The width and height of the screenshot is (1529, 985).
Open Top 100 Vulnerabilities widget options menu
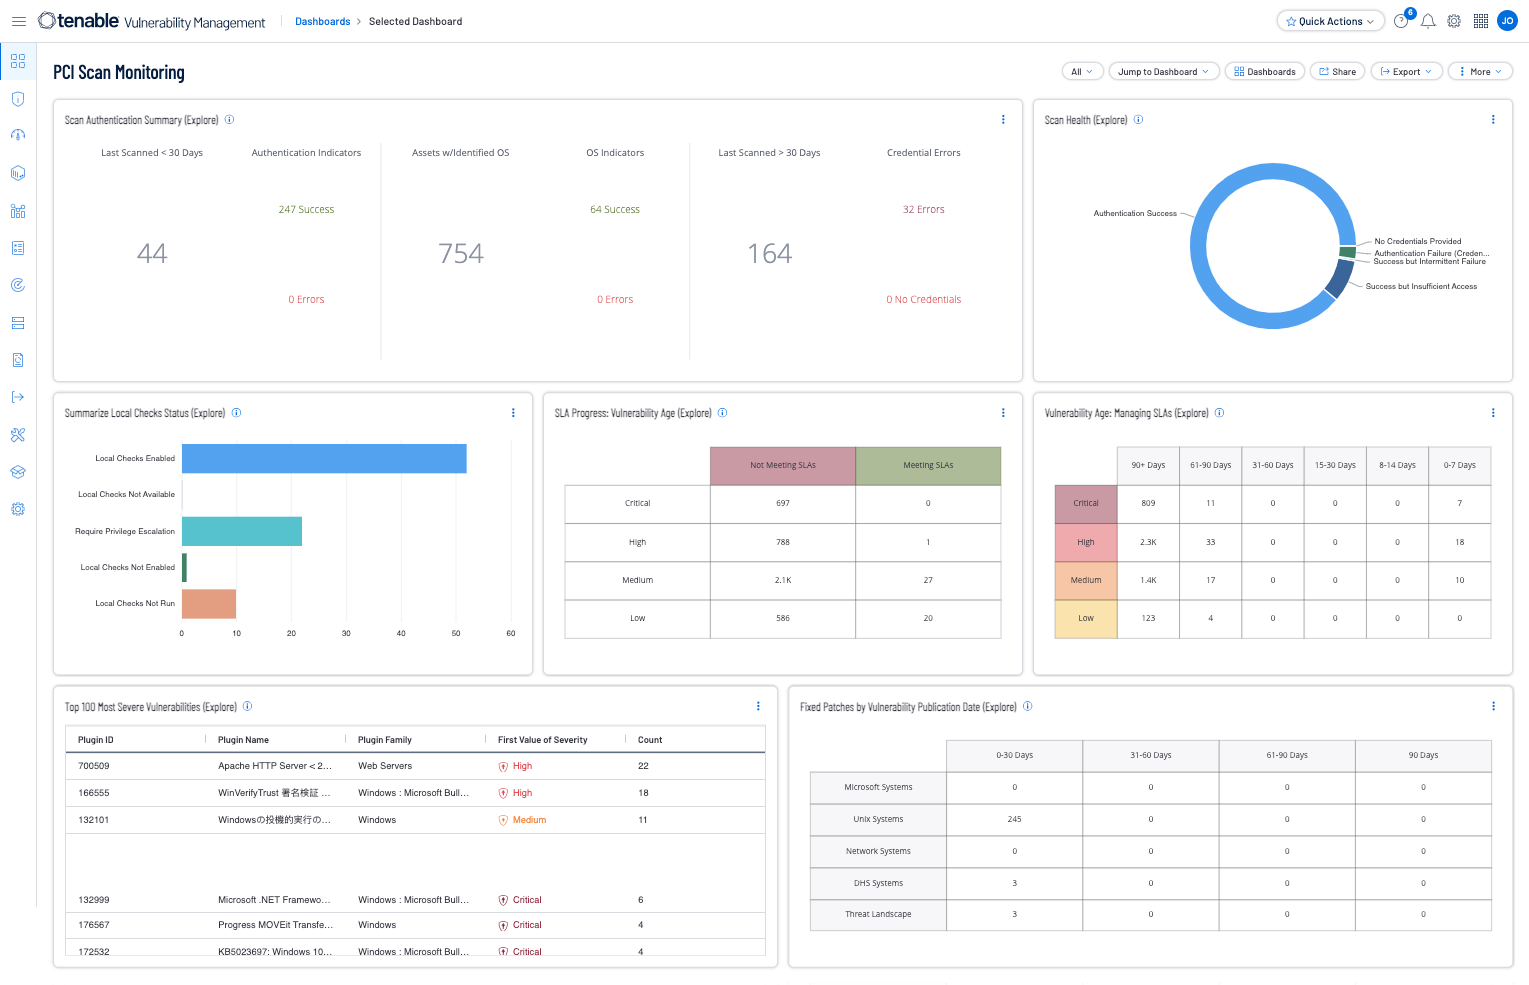[x=758, y=706]
